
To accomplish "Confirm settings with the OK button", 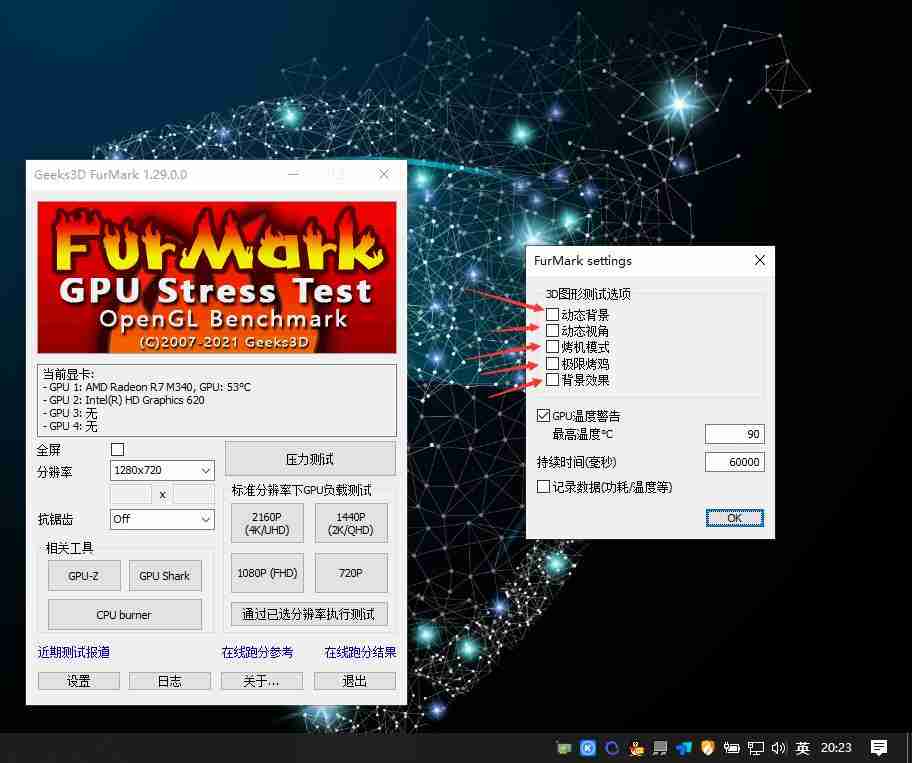I will (x=735, y=518).
